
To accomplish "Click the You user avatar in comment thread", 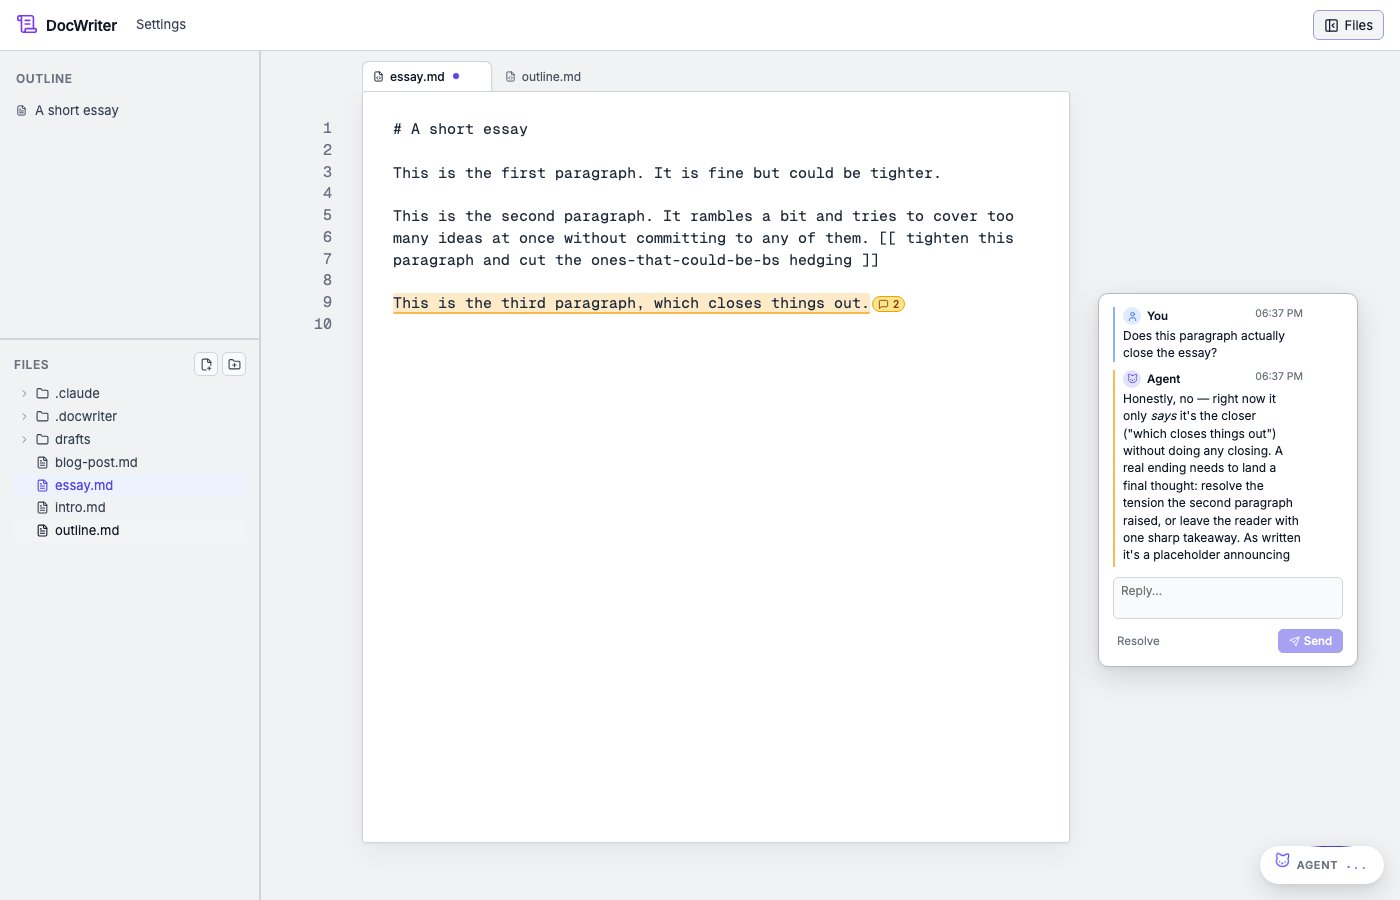I will (1132, 316).
